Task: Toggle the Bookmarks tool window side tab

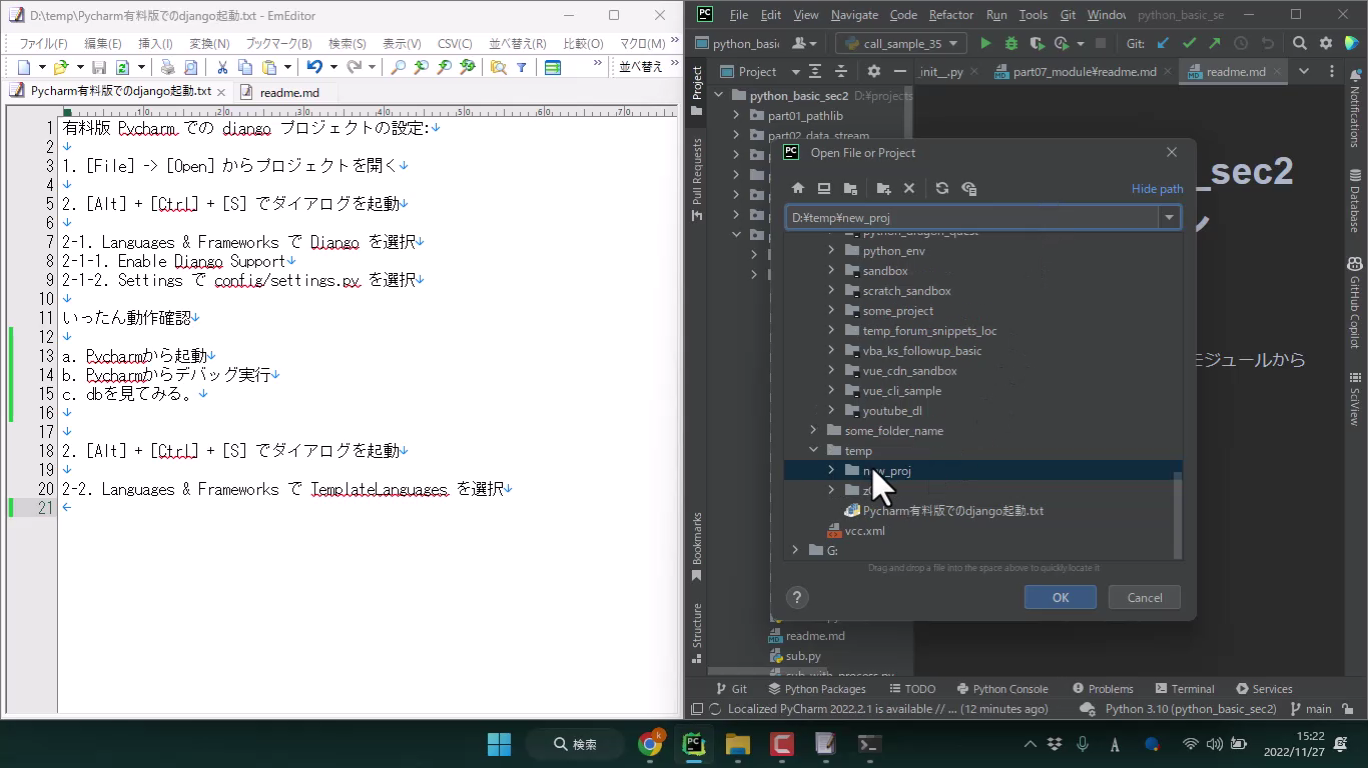Action: [697, 545]
